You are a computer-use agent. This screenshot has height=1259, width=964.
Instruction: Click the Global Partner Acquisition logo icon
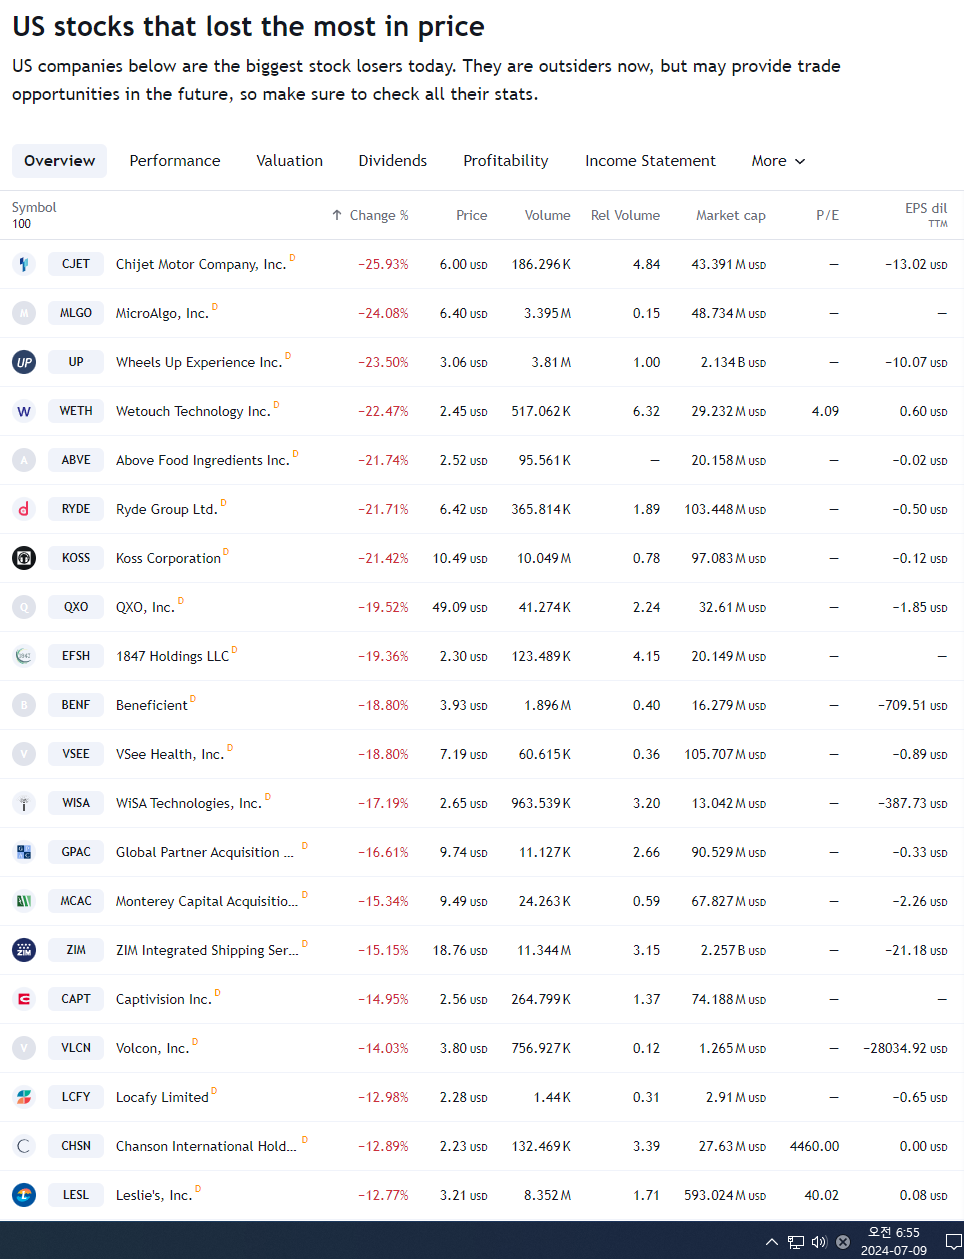tap(24, 852)
